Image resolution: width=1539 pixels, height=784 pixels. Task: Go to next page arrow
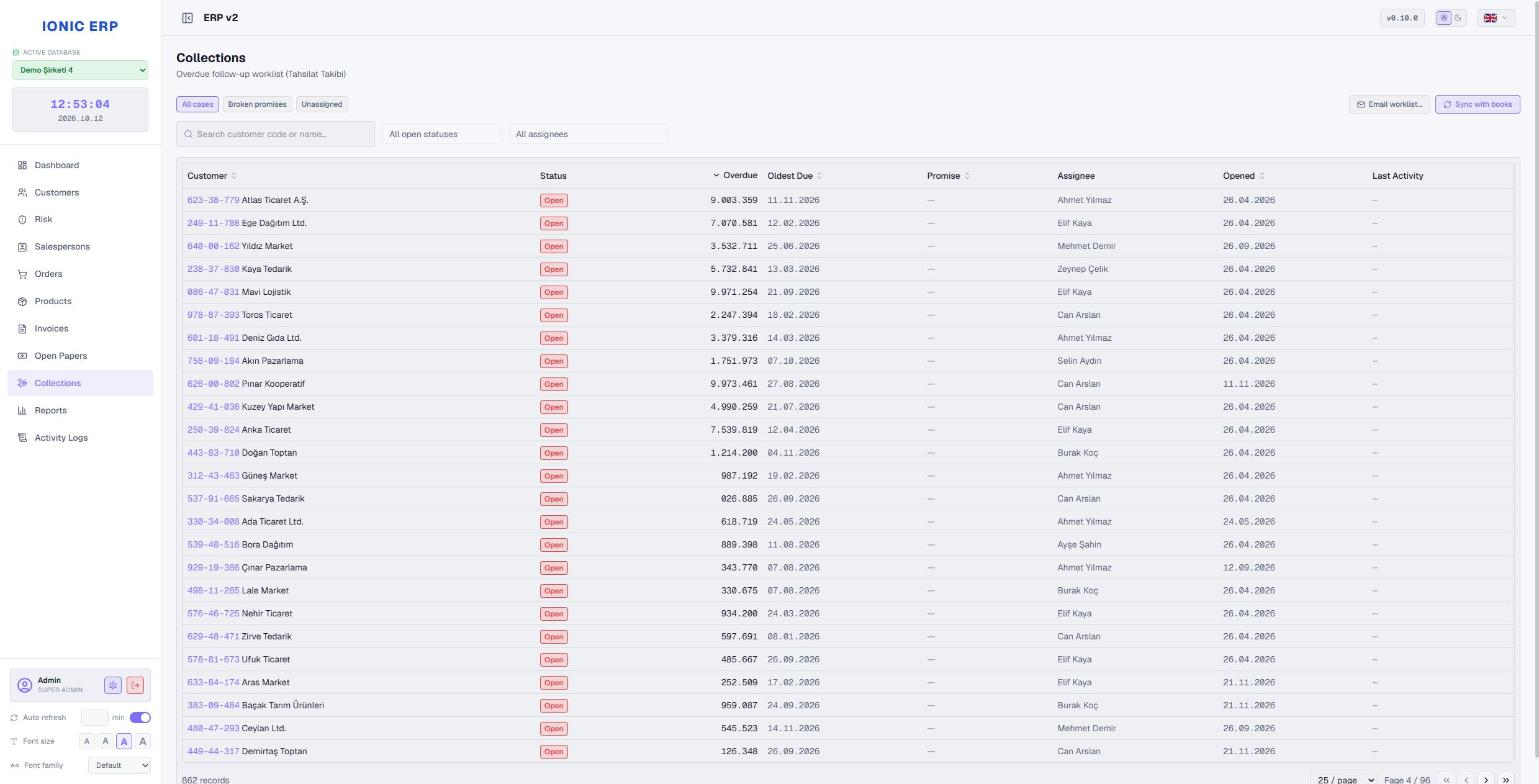pos(1486,780)
